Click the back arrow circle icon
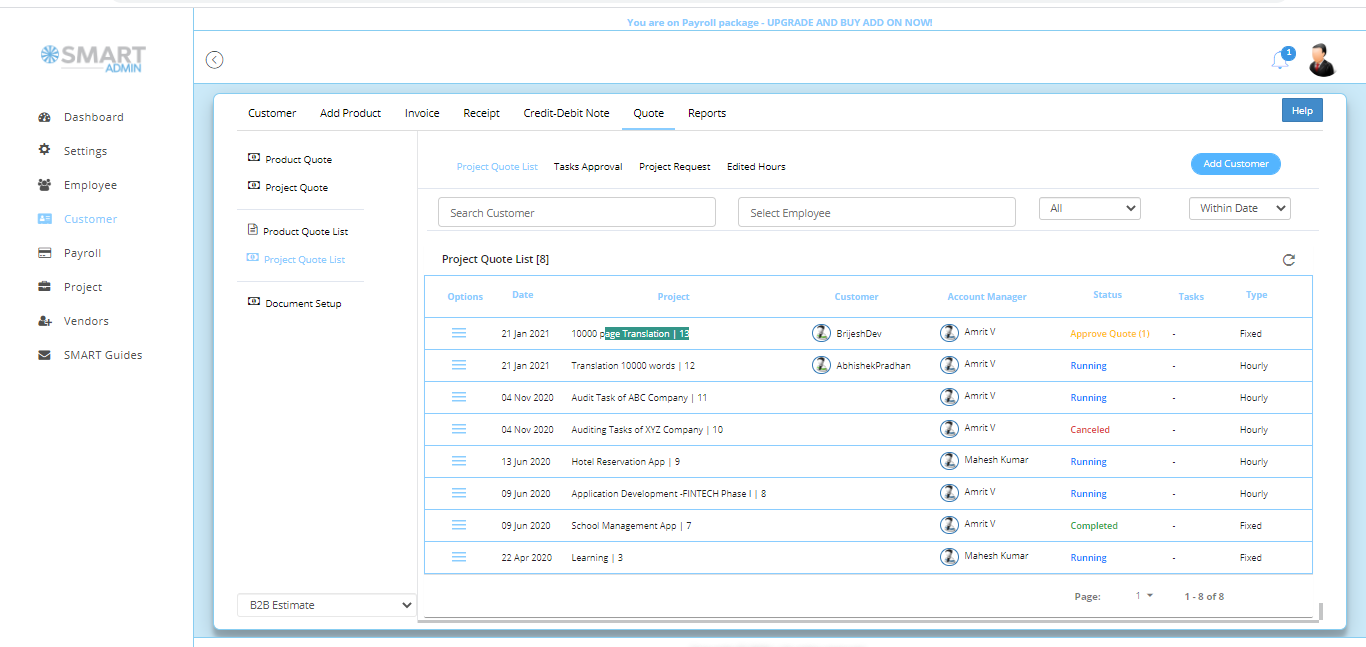The width and height of the screenshot is (1366, 647). (x=214, y=60)
